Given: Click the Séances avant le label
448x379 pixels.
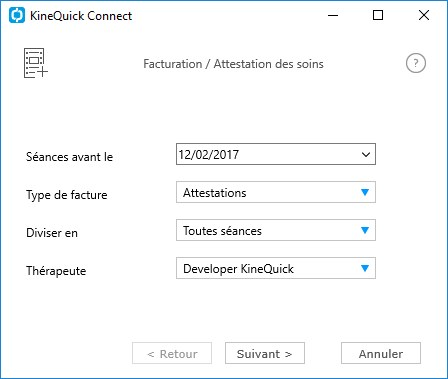Looking at the screenshot, I should click(70, 157).
